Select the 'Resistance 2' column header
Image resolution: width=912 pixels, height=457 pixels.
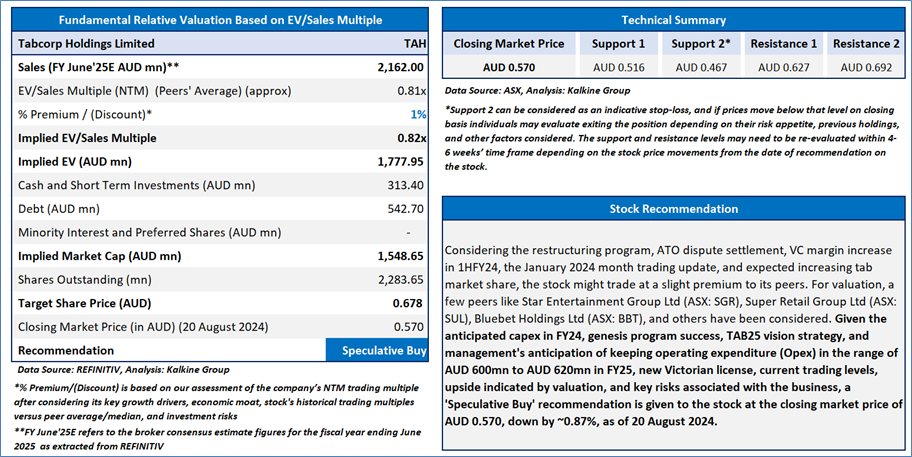866,44
